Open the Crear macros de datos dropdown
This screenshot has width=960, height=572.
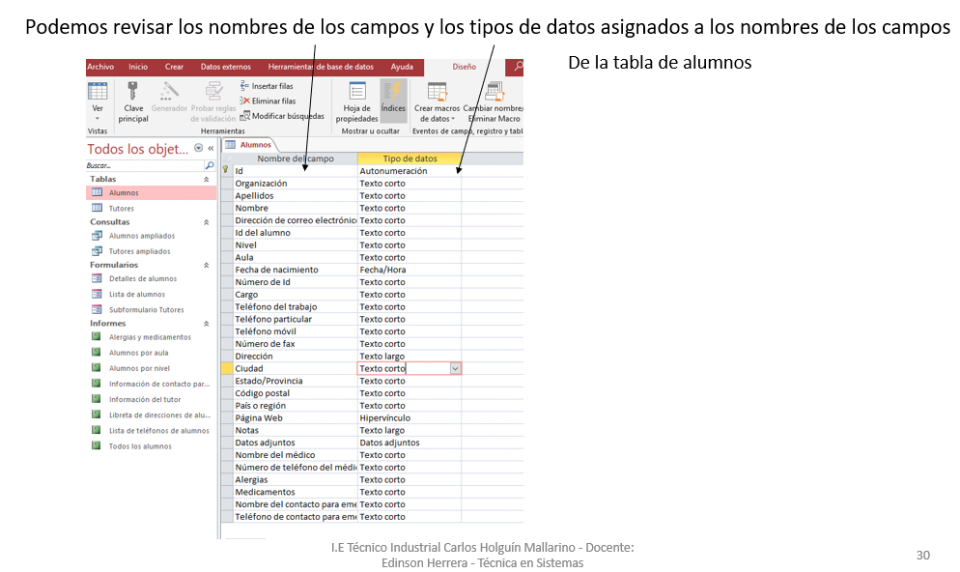(437, 112)
